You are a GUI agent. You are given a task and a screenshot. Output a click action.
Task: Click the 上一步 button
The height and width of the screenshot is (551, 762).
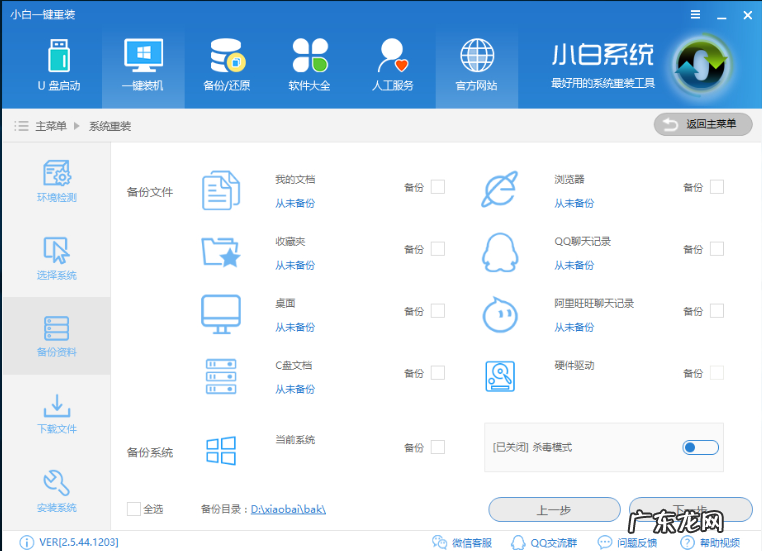coord(554,510)
